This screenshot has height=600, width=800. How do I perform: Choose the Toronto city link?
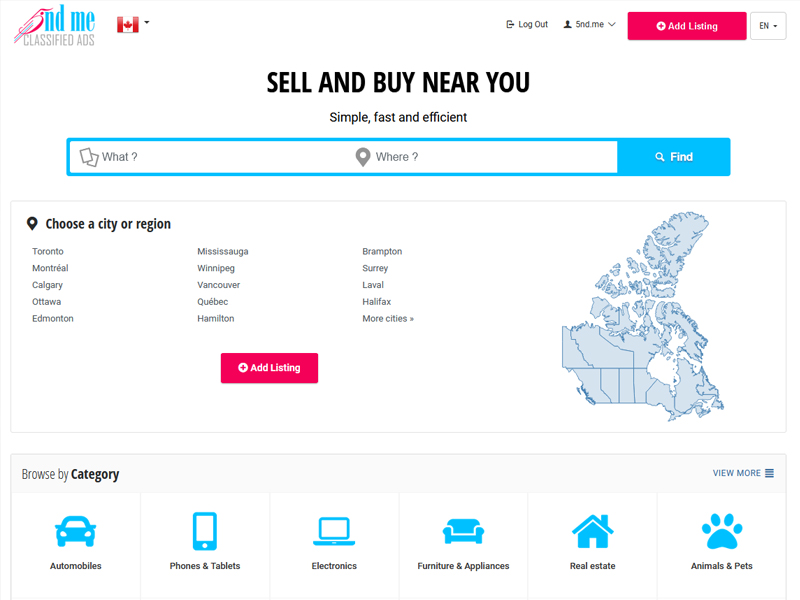48,252
